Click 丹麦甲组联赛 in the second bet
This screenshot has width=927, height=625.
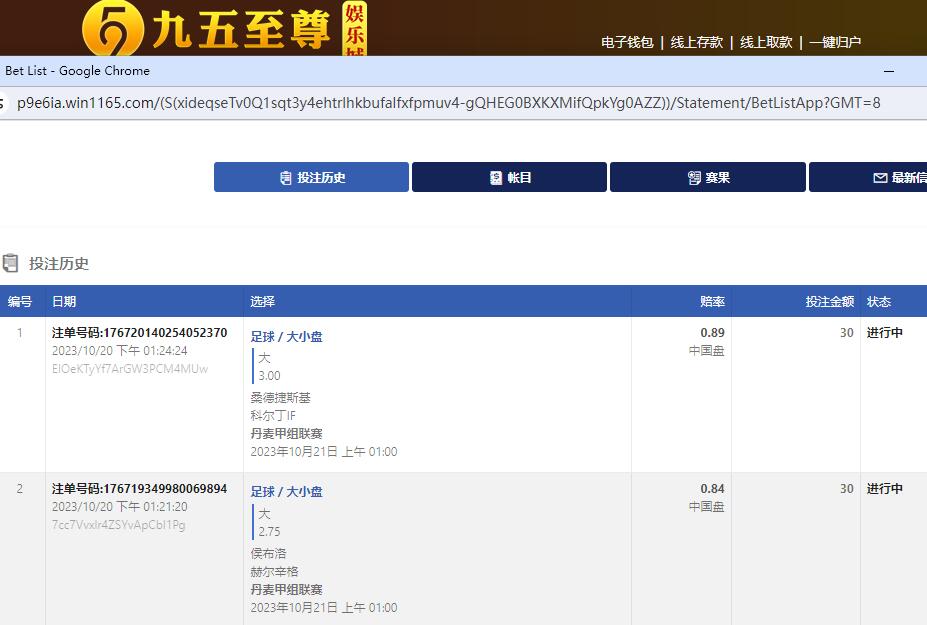pyautogui.click(x=287, y=590)
